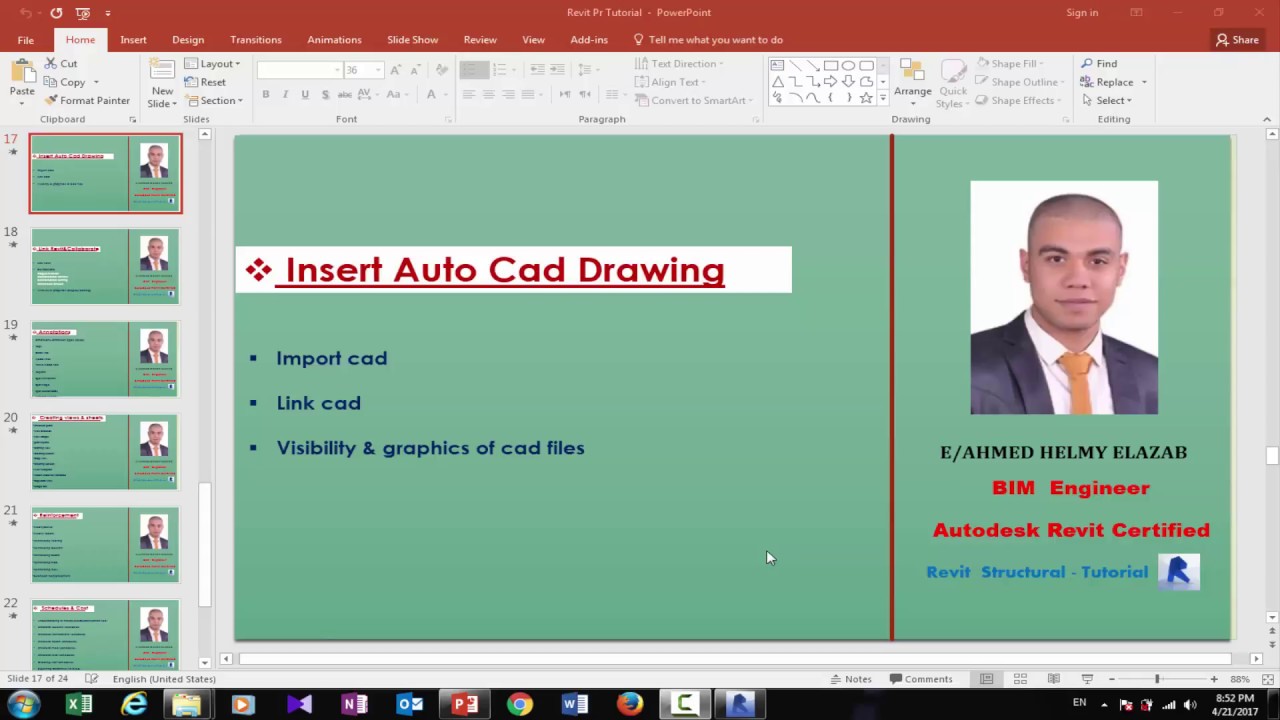The height and width of the screenshot is (720, 1280).
Task: Select the Format Painter tool
Action: tap(87, 101)
